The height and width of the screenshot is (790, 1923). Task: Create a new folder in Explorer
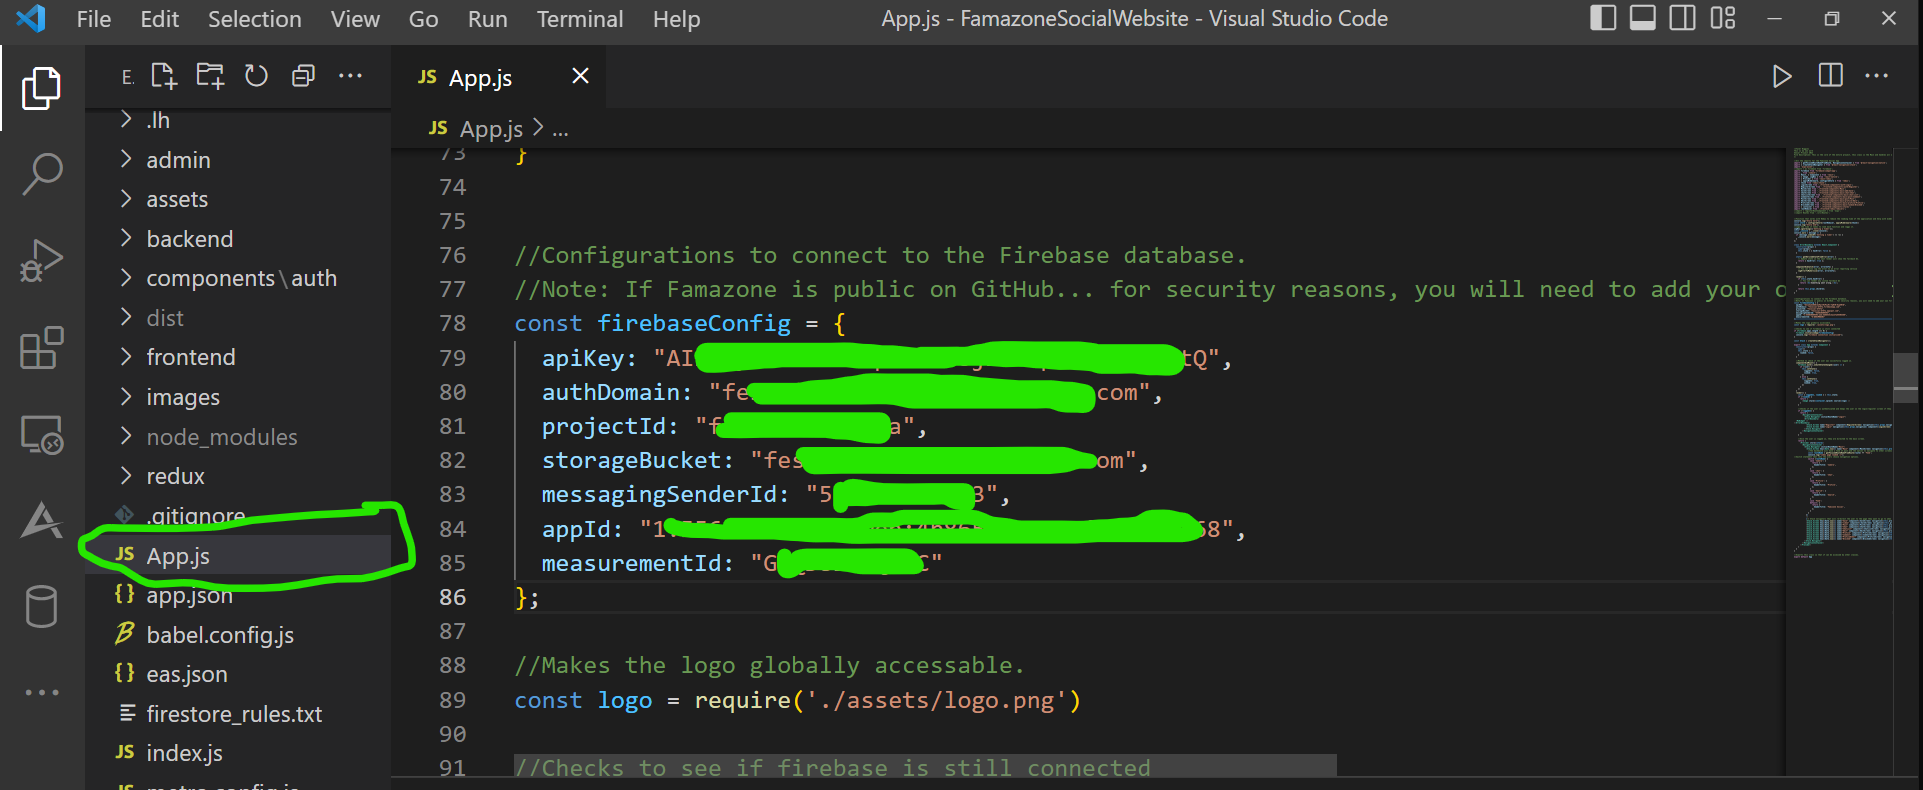[210, 76]
